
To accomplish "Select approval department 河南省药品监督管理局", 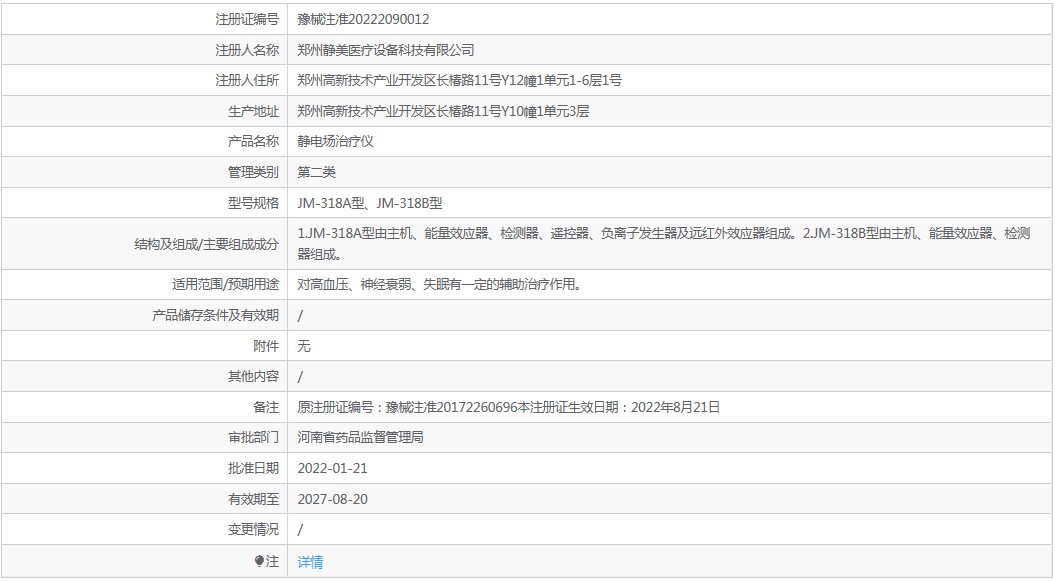I will point(361,438).
